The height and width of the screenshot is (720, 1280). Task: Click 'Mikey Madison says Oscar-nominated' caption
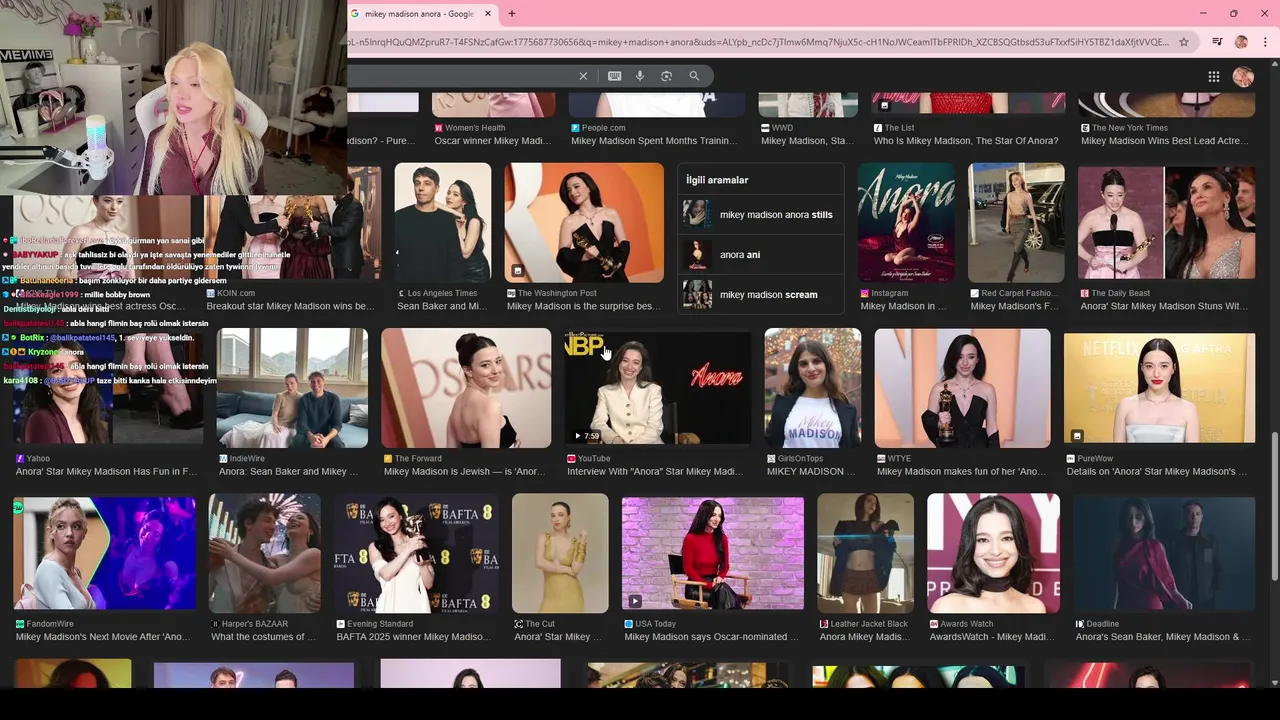click(711, 637)
